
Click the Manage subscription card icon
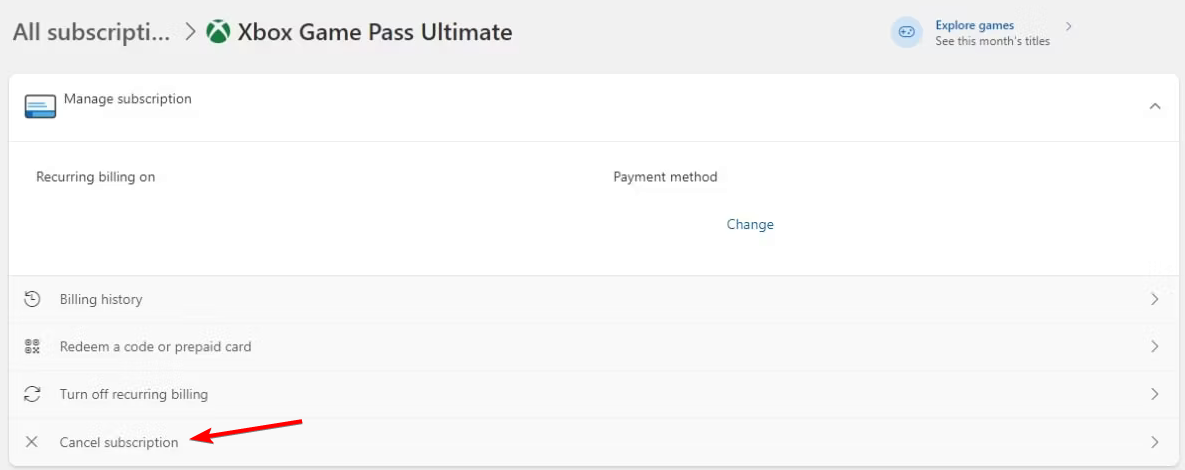tap(40, 107)
